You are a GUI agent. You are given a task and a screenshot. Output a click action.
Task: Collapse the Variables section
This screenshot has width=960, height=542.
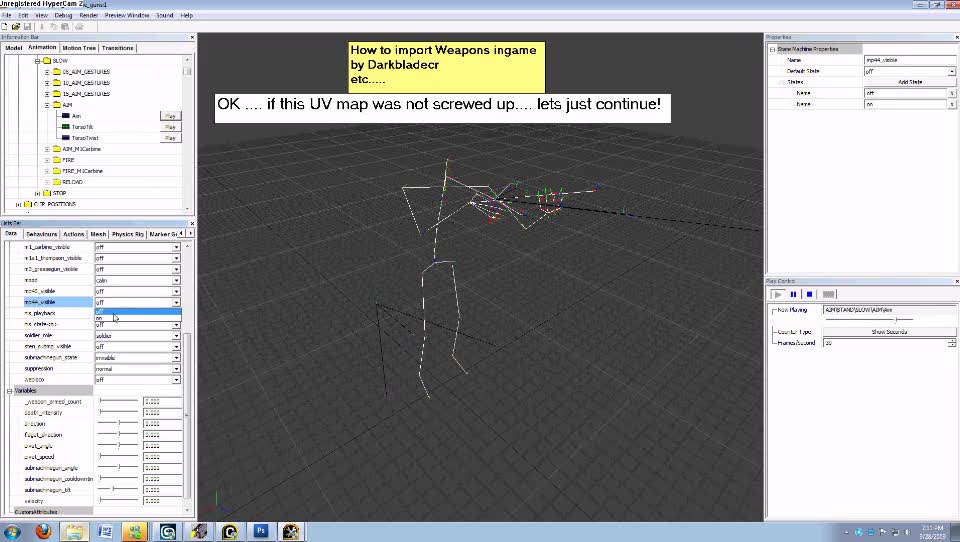(x=9, y=391)
